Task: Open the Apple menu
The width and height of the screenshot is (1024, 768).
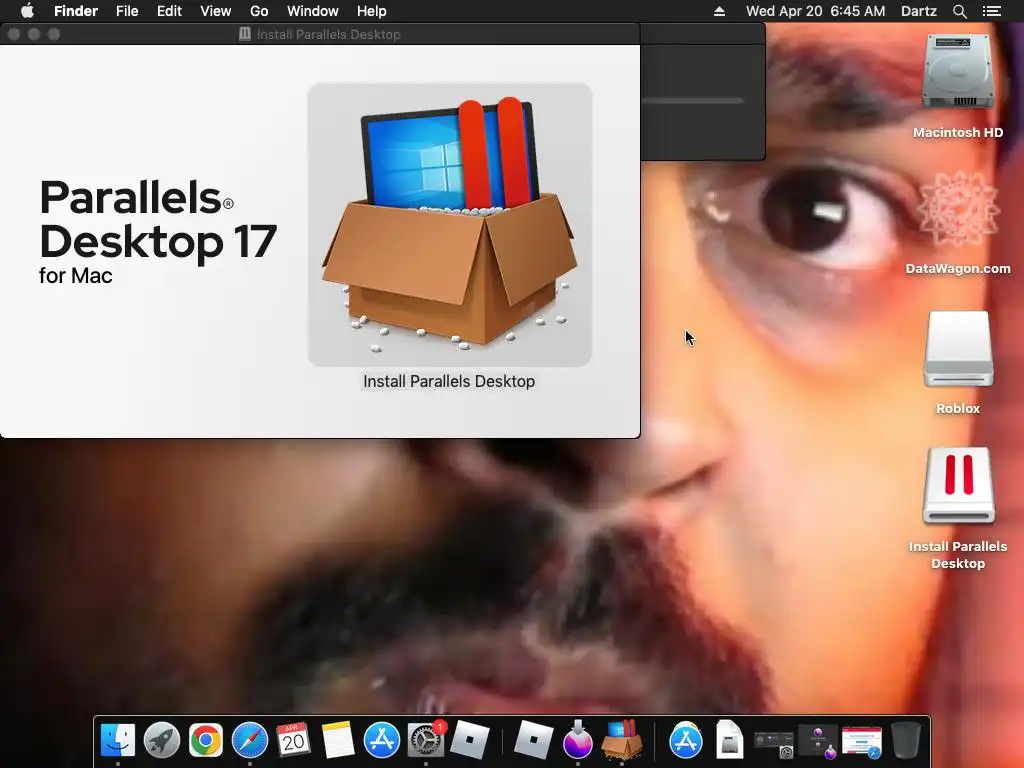Action: pyautogui.click(x=27, y=11)
